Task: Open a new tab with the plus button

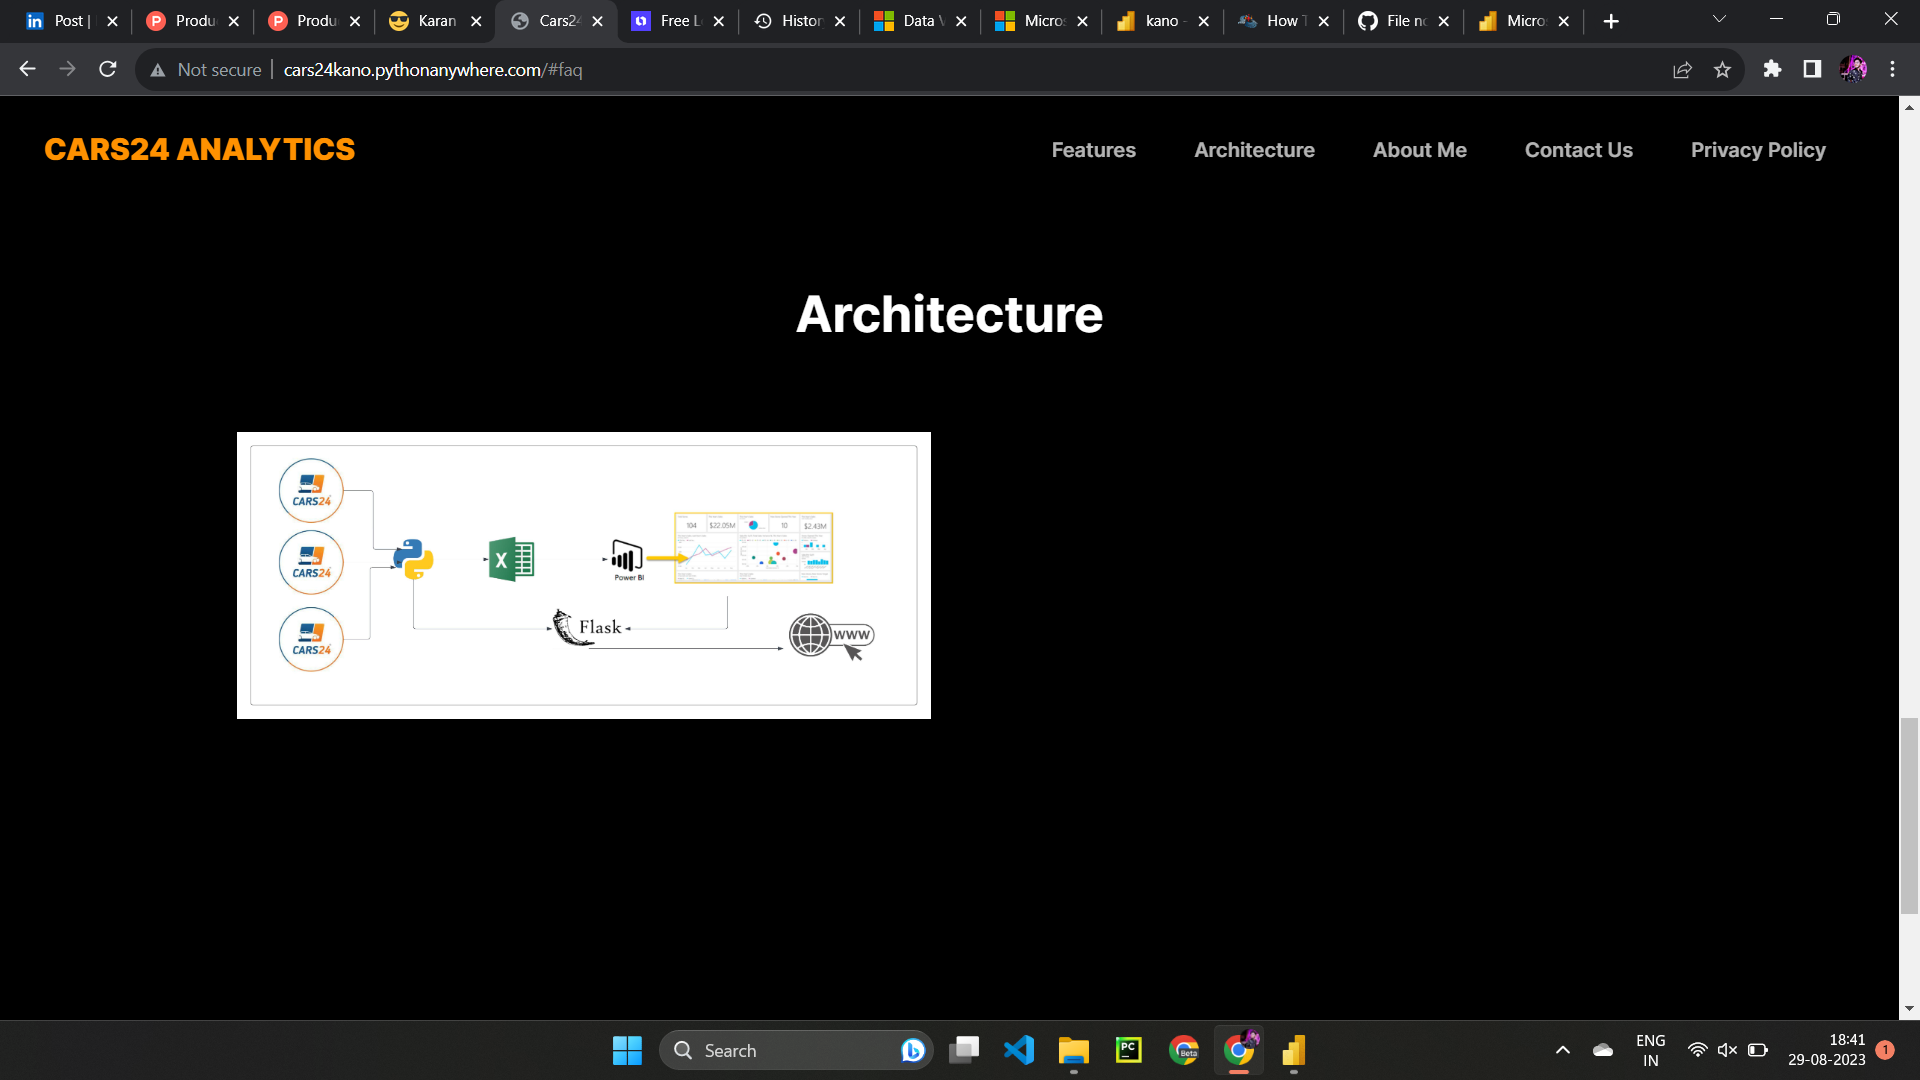Action: (1610, 21)
